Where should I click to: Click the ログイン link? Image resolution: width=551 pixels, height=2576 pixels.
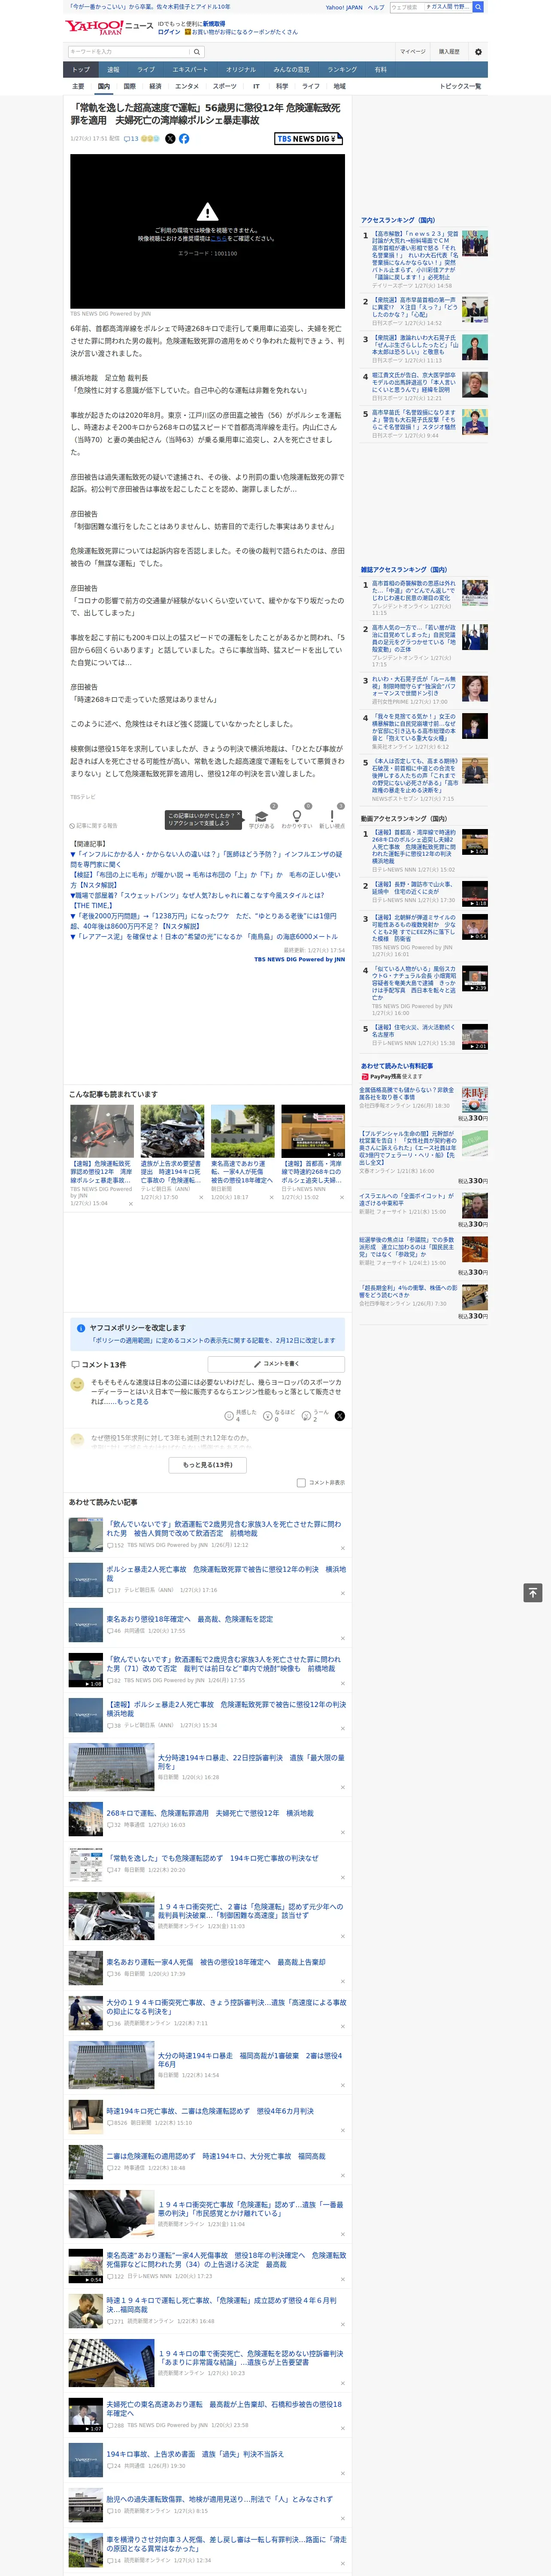pos(169,32)
